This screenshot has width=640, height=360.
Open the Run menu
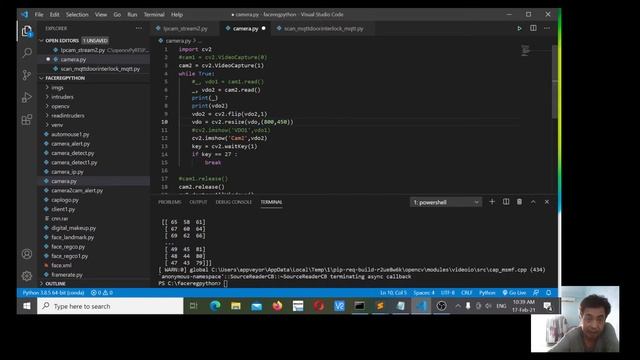click(x=132, y=14)
